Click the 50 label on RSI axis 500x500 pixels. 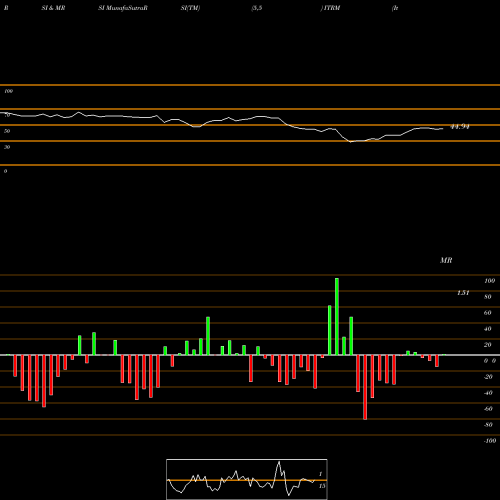pos(7,131)
